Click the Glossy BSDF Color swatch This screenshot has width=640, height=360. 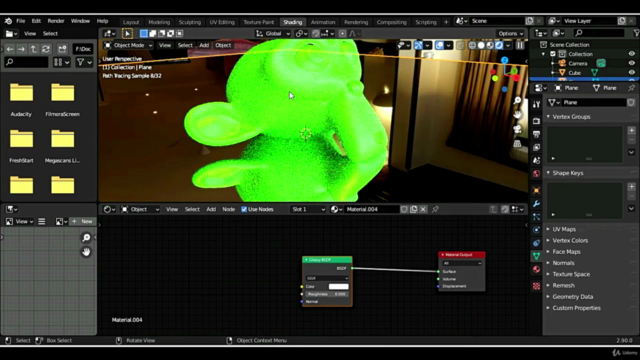(338, 287)
